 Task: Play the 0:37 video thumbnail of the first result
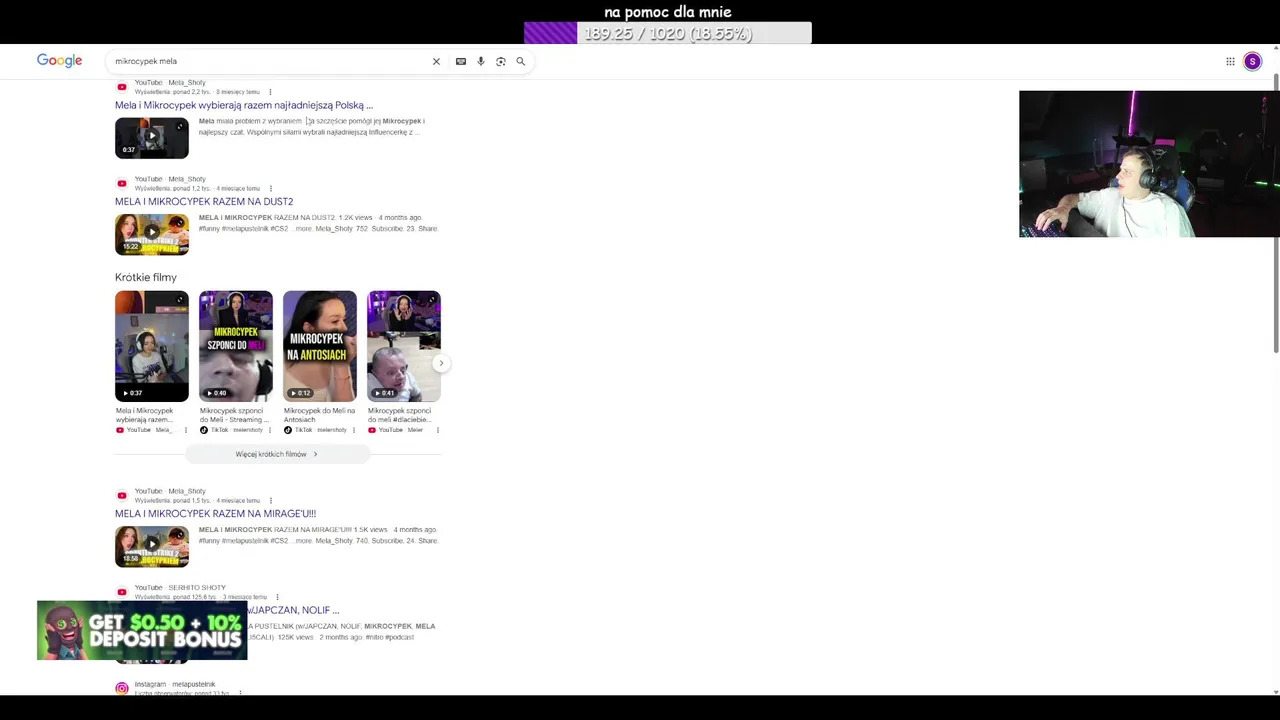point(152,138)
